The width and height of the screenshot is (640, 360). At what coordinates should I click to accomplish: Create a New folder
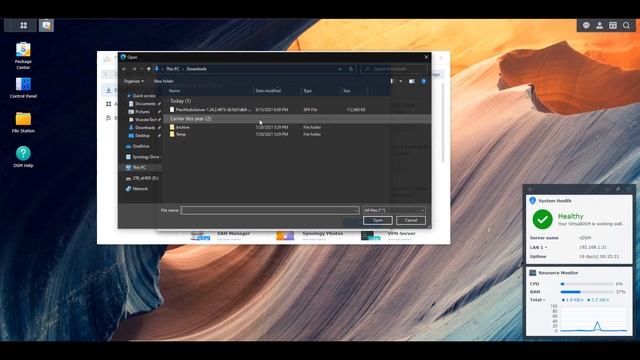[163, 81]
